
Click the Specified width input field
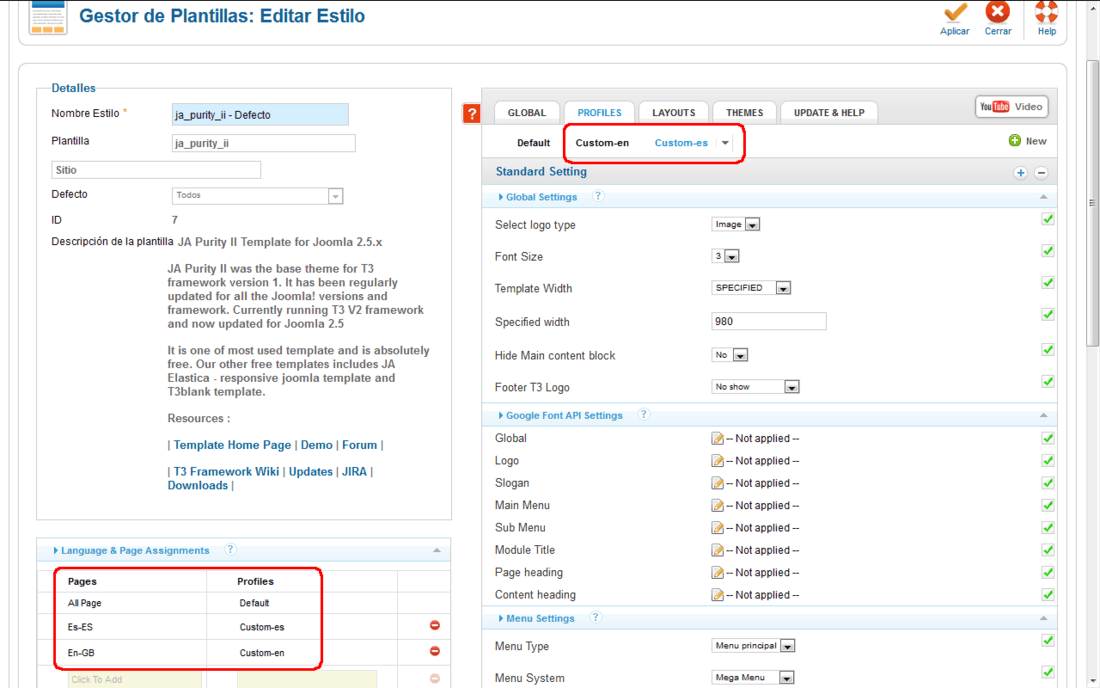[769, 321]
